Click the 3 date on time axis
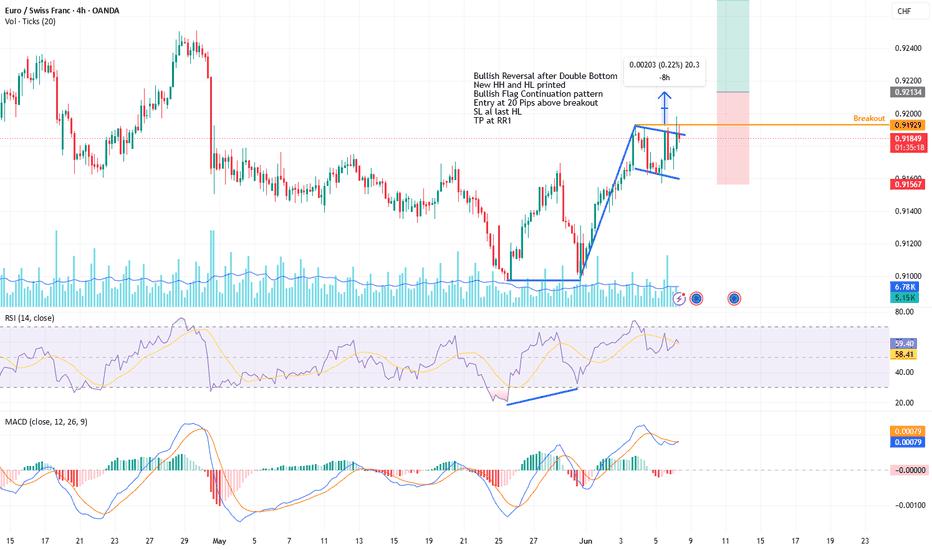932x550 pixels. point(621,541)
